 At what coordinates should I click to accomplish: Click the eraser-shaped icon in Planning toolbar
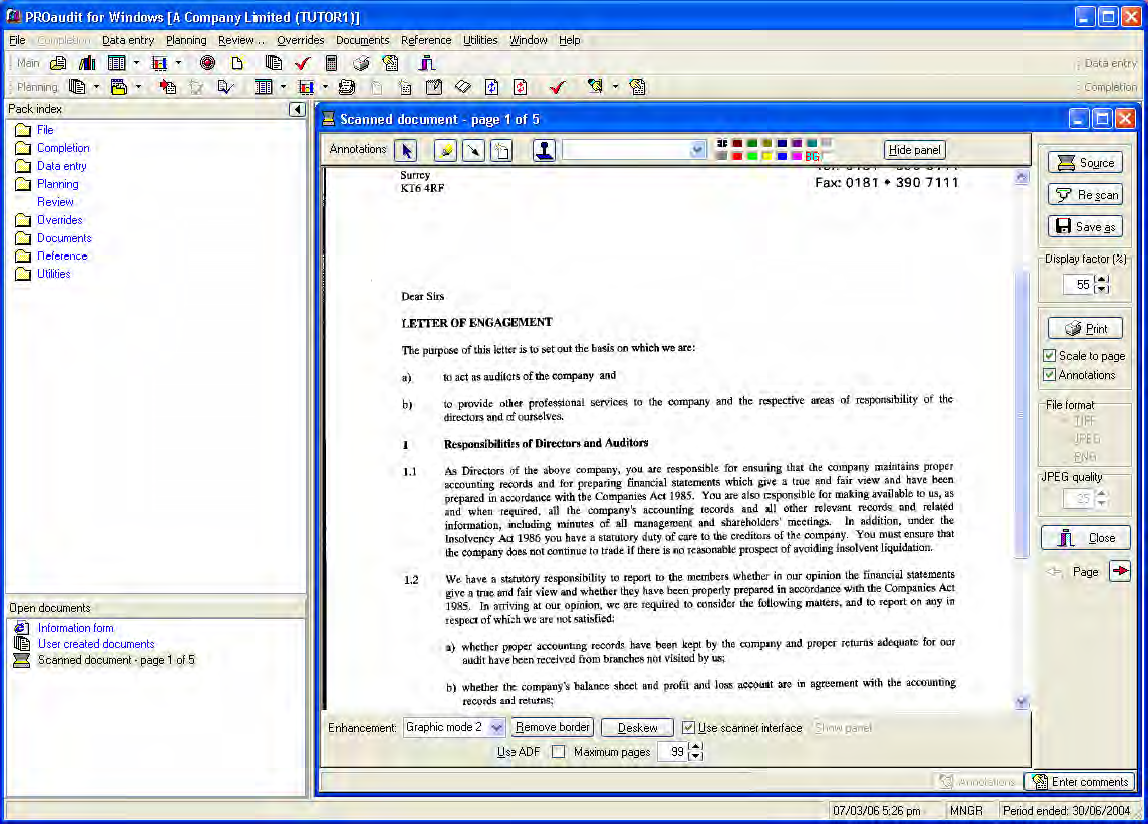pos(463,87)
